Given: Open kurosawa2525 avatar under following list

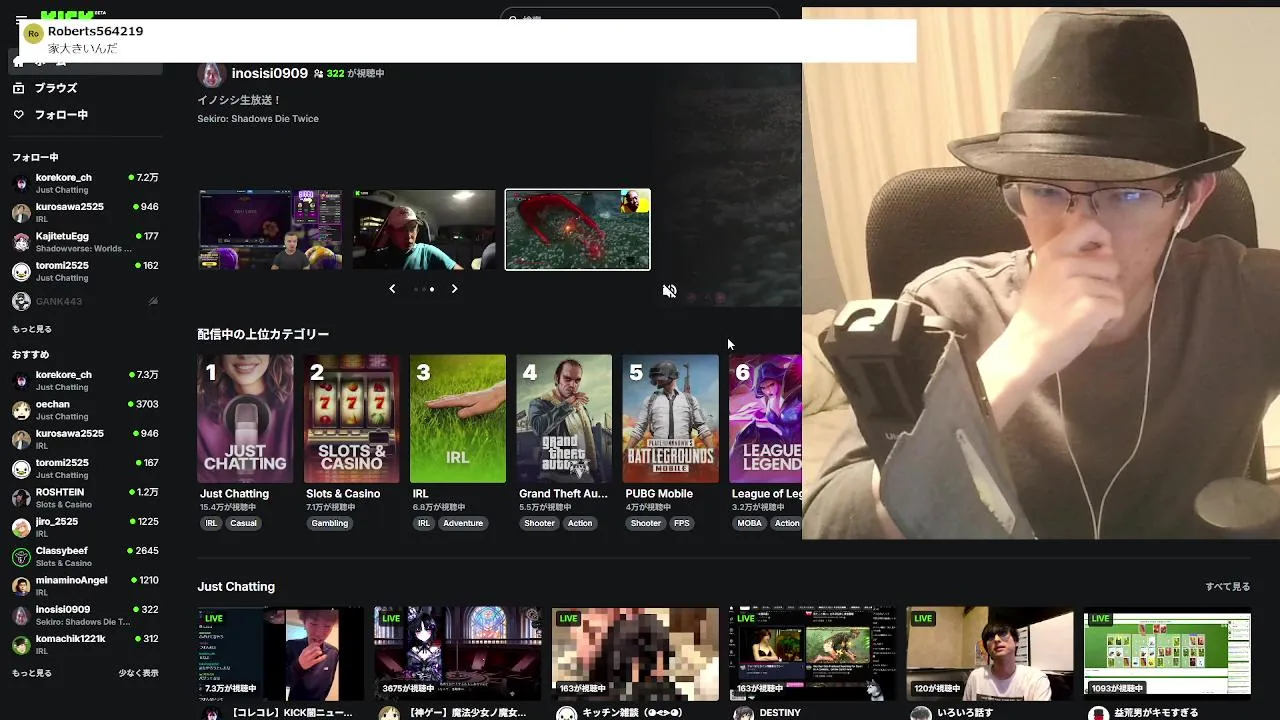Looking at the screenshot, I should 21,212.
